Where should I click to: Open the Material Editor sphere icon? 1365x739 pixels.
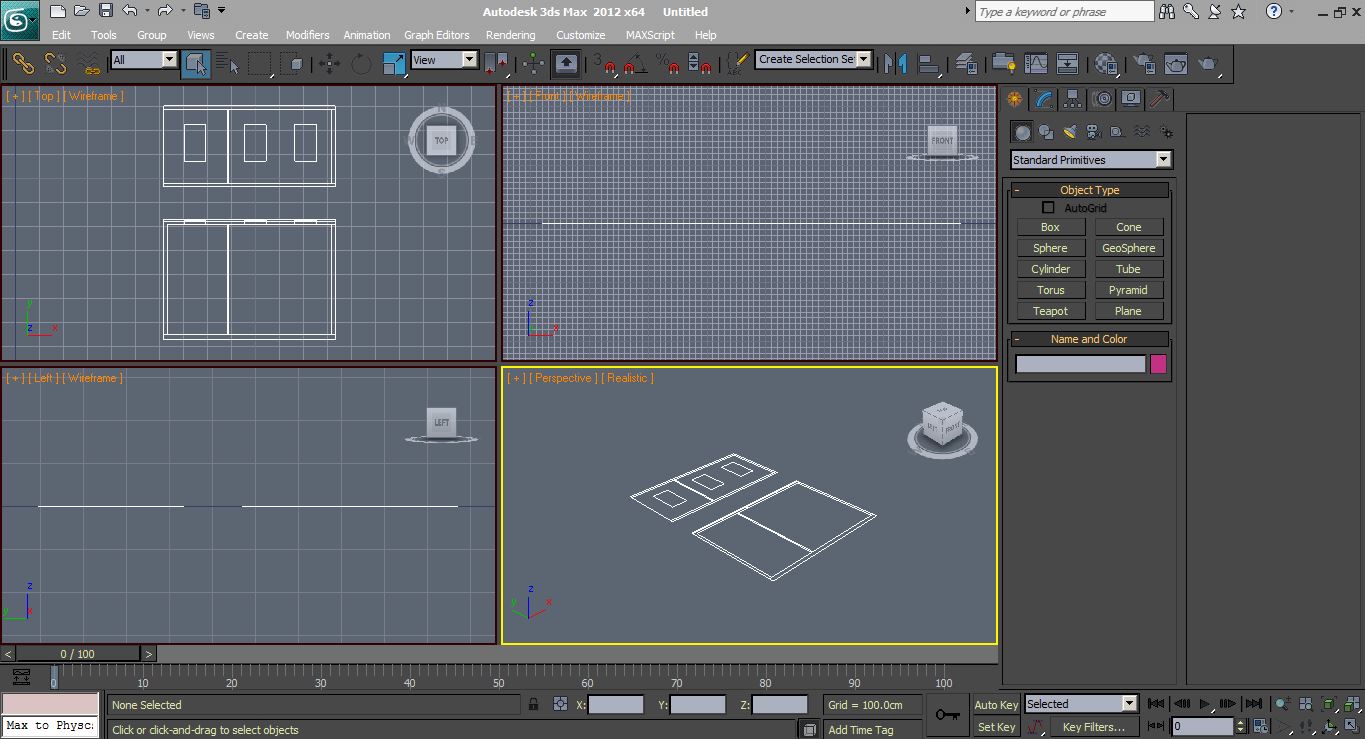(x=1105, y=64)
